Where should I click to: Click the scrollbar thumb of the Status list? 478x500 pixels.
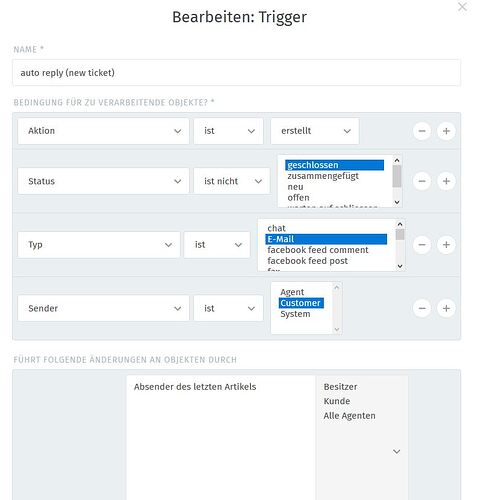397,176
